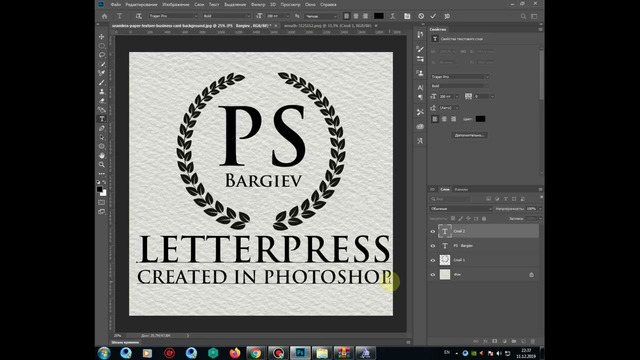Open the History panel icon
Viewport: 640px width, 360px height.
click(x=420, y=35)
